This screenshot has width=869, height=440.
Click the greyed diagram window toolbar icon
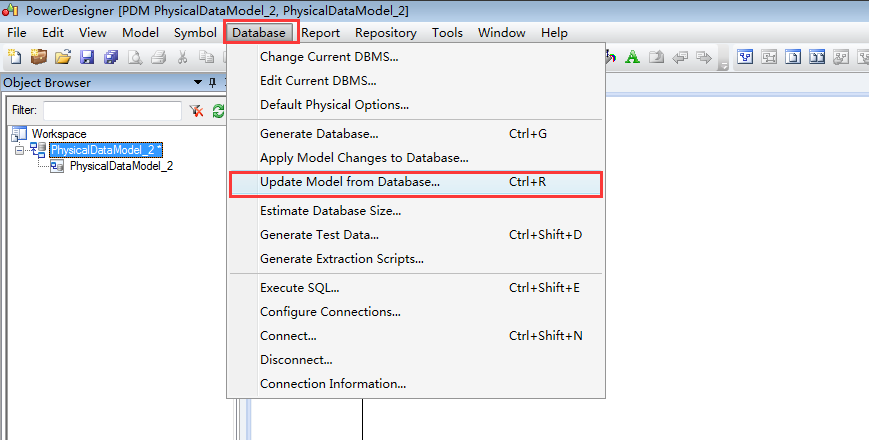tap(769, 57)
